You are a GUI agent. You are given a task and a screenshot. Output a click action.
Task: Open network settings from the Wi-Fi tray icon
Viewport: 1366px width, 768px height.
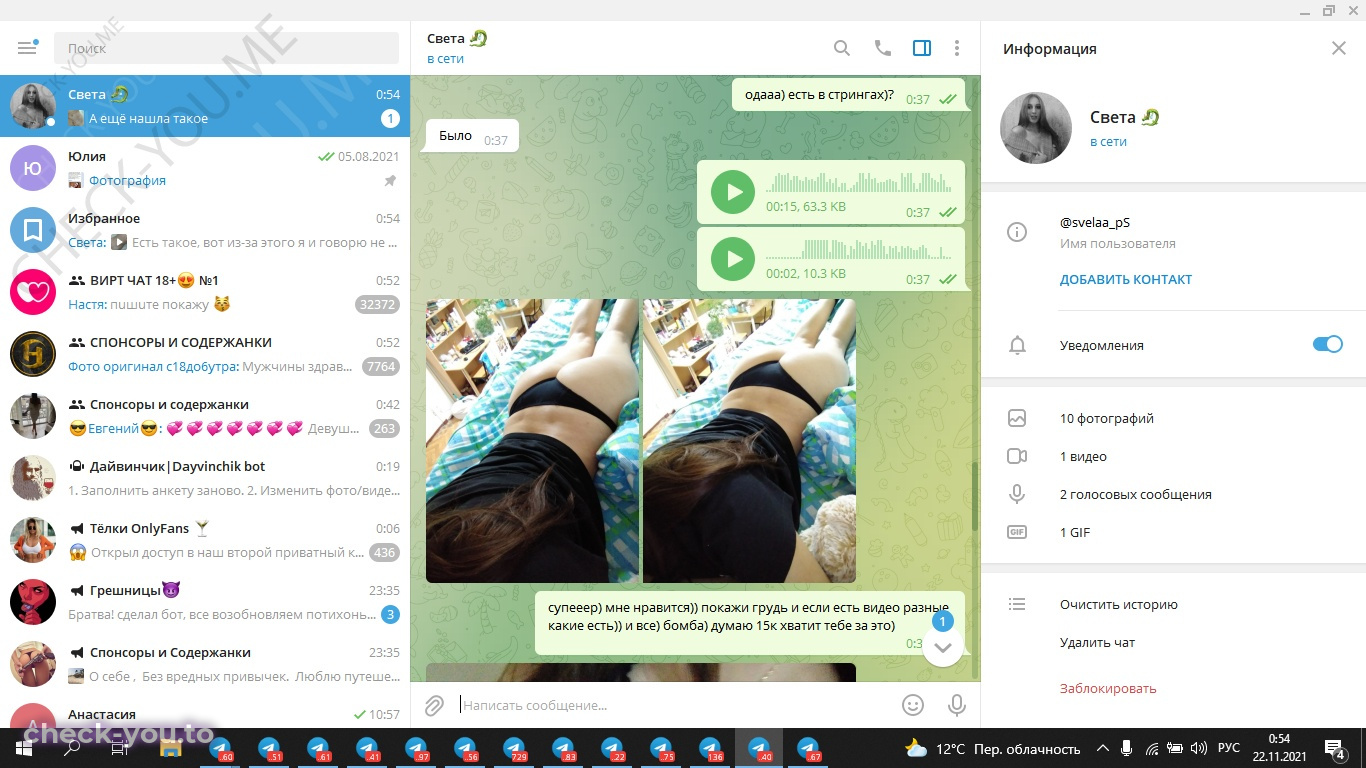(x=1152, y=748)
